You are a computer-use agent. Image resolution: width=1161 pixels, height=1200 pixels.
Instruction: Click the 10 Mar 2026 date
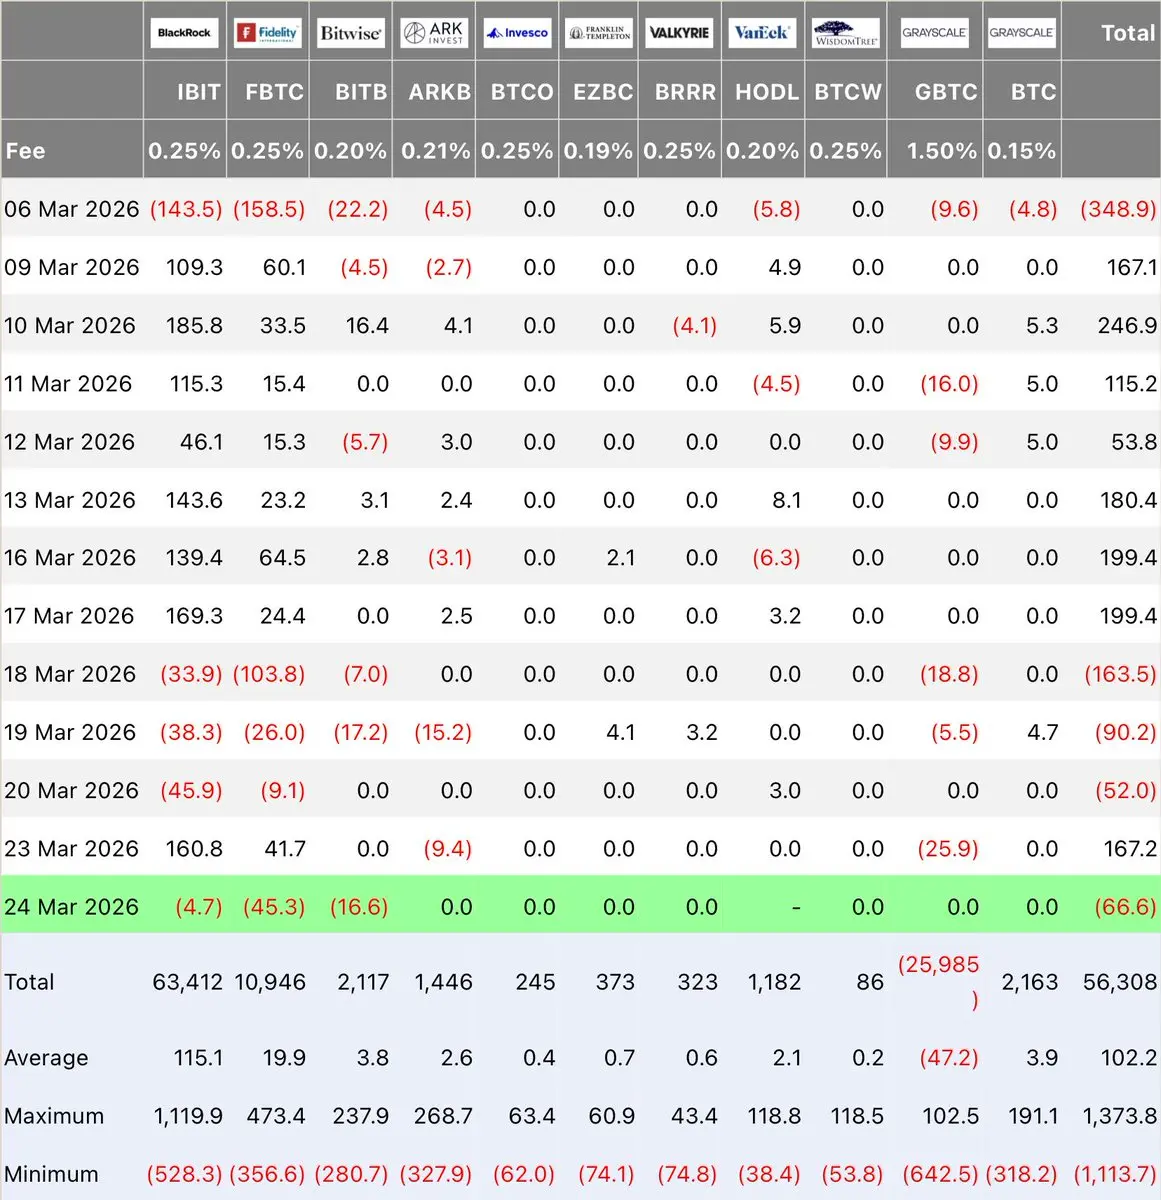(70, 325)
